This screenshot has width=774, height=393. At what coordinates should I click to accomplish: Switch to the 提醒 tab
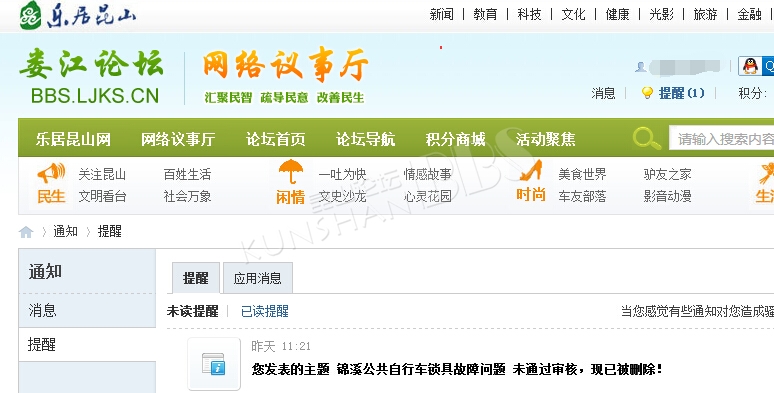195,278
